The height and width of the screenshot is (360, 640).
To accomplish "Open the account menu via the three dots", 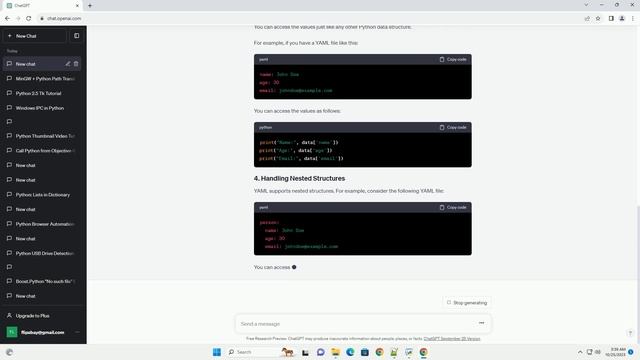I will 77,332.
